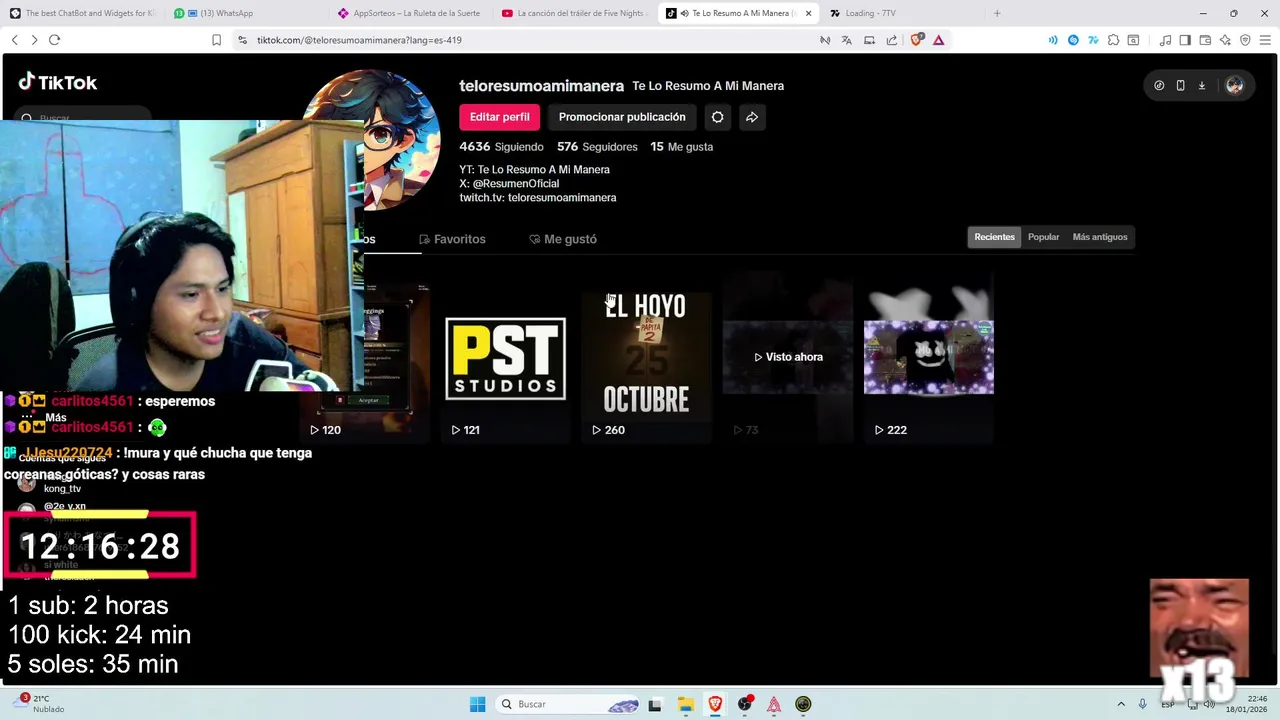
Task: Bookmark this page in the address bar
Action: point(216,40)
